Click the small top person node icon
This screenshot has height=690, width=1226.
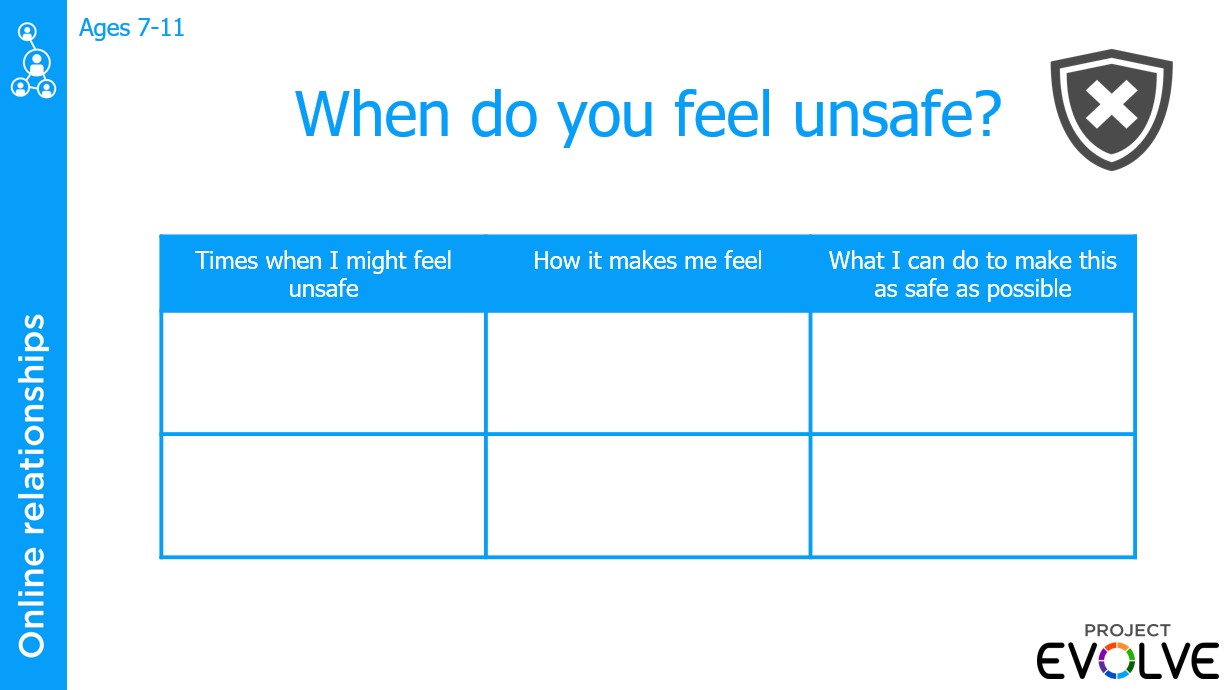[27, 32]
